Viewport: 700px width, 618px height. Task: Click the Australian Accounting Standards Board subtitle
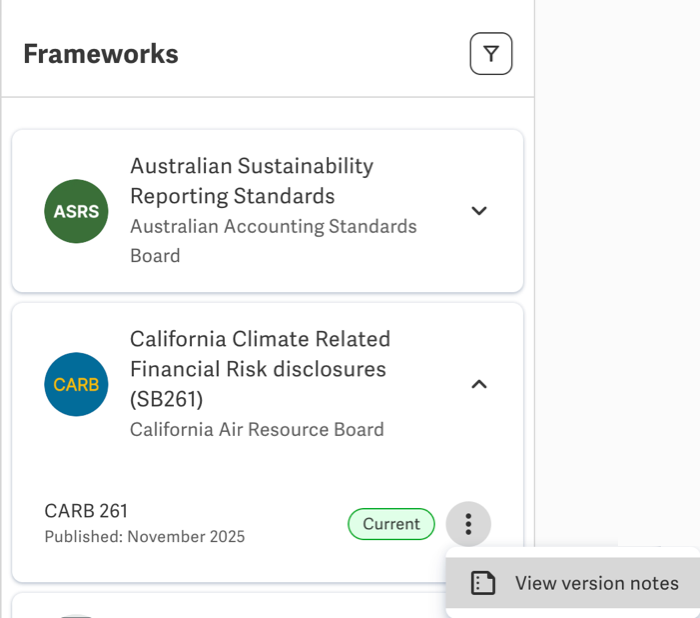pos(273,241)
